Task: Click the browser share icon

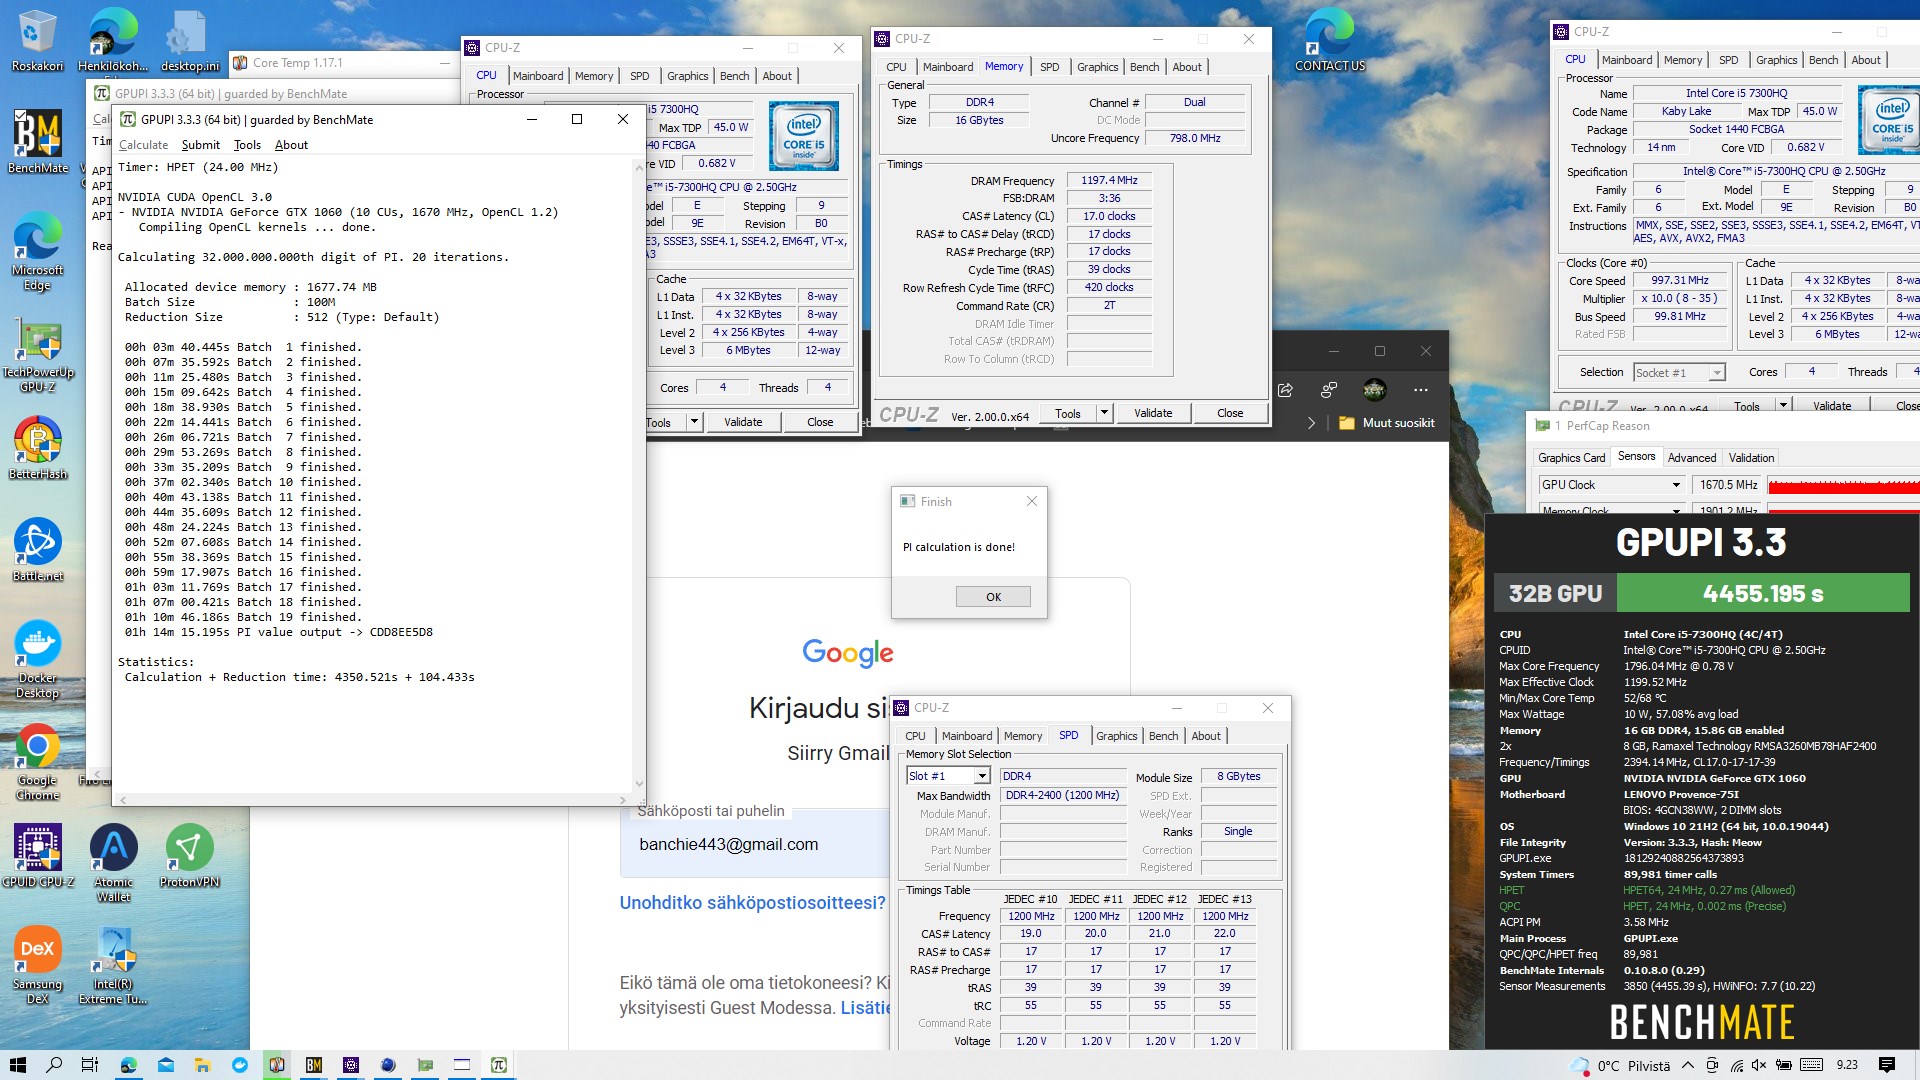Action: click(1285, 390)
